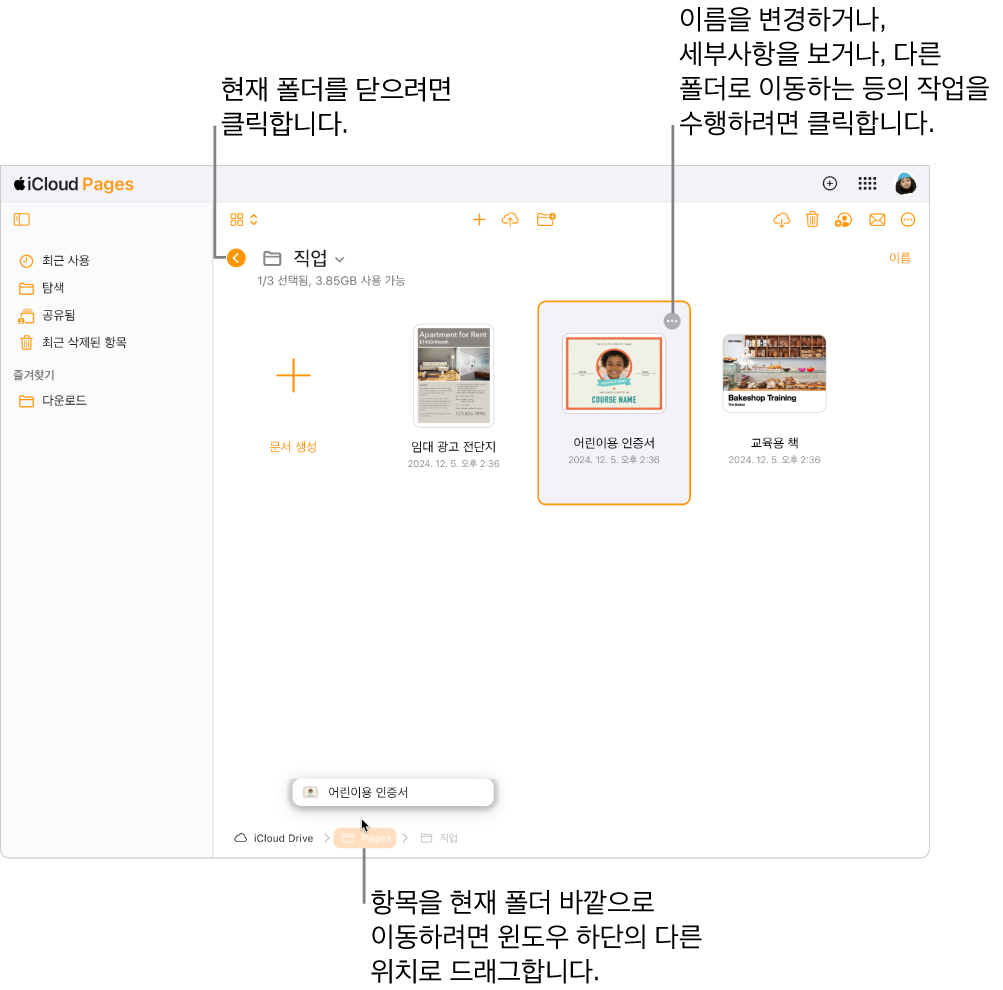Change sorting via 이름 link
1003x990 pixels.
pos(899,258)
